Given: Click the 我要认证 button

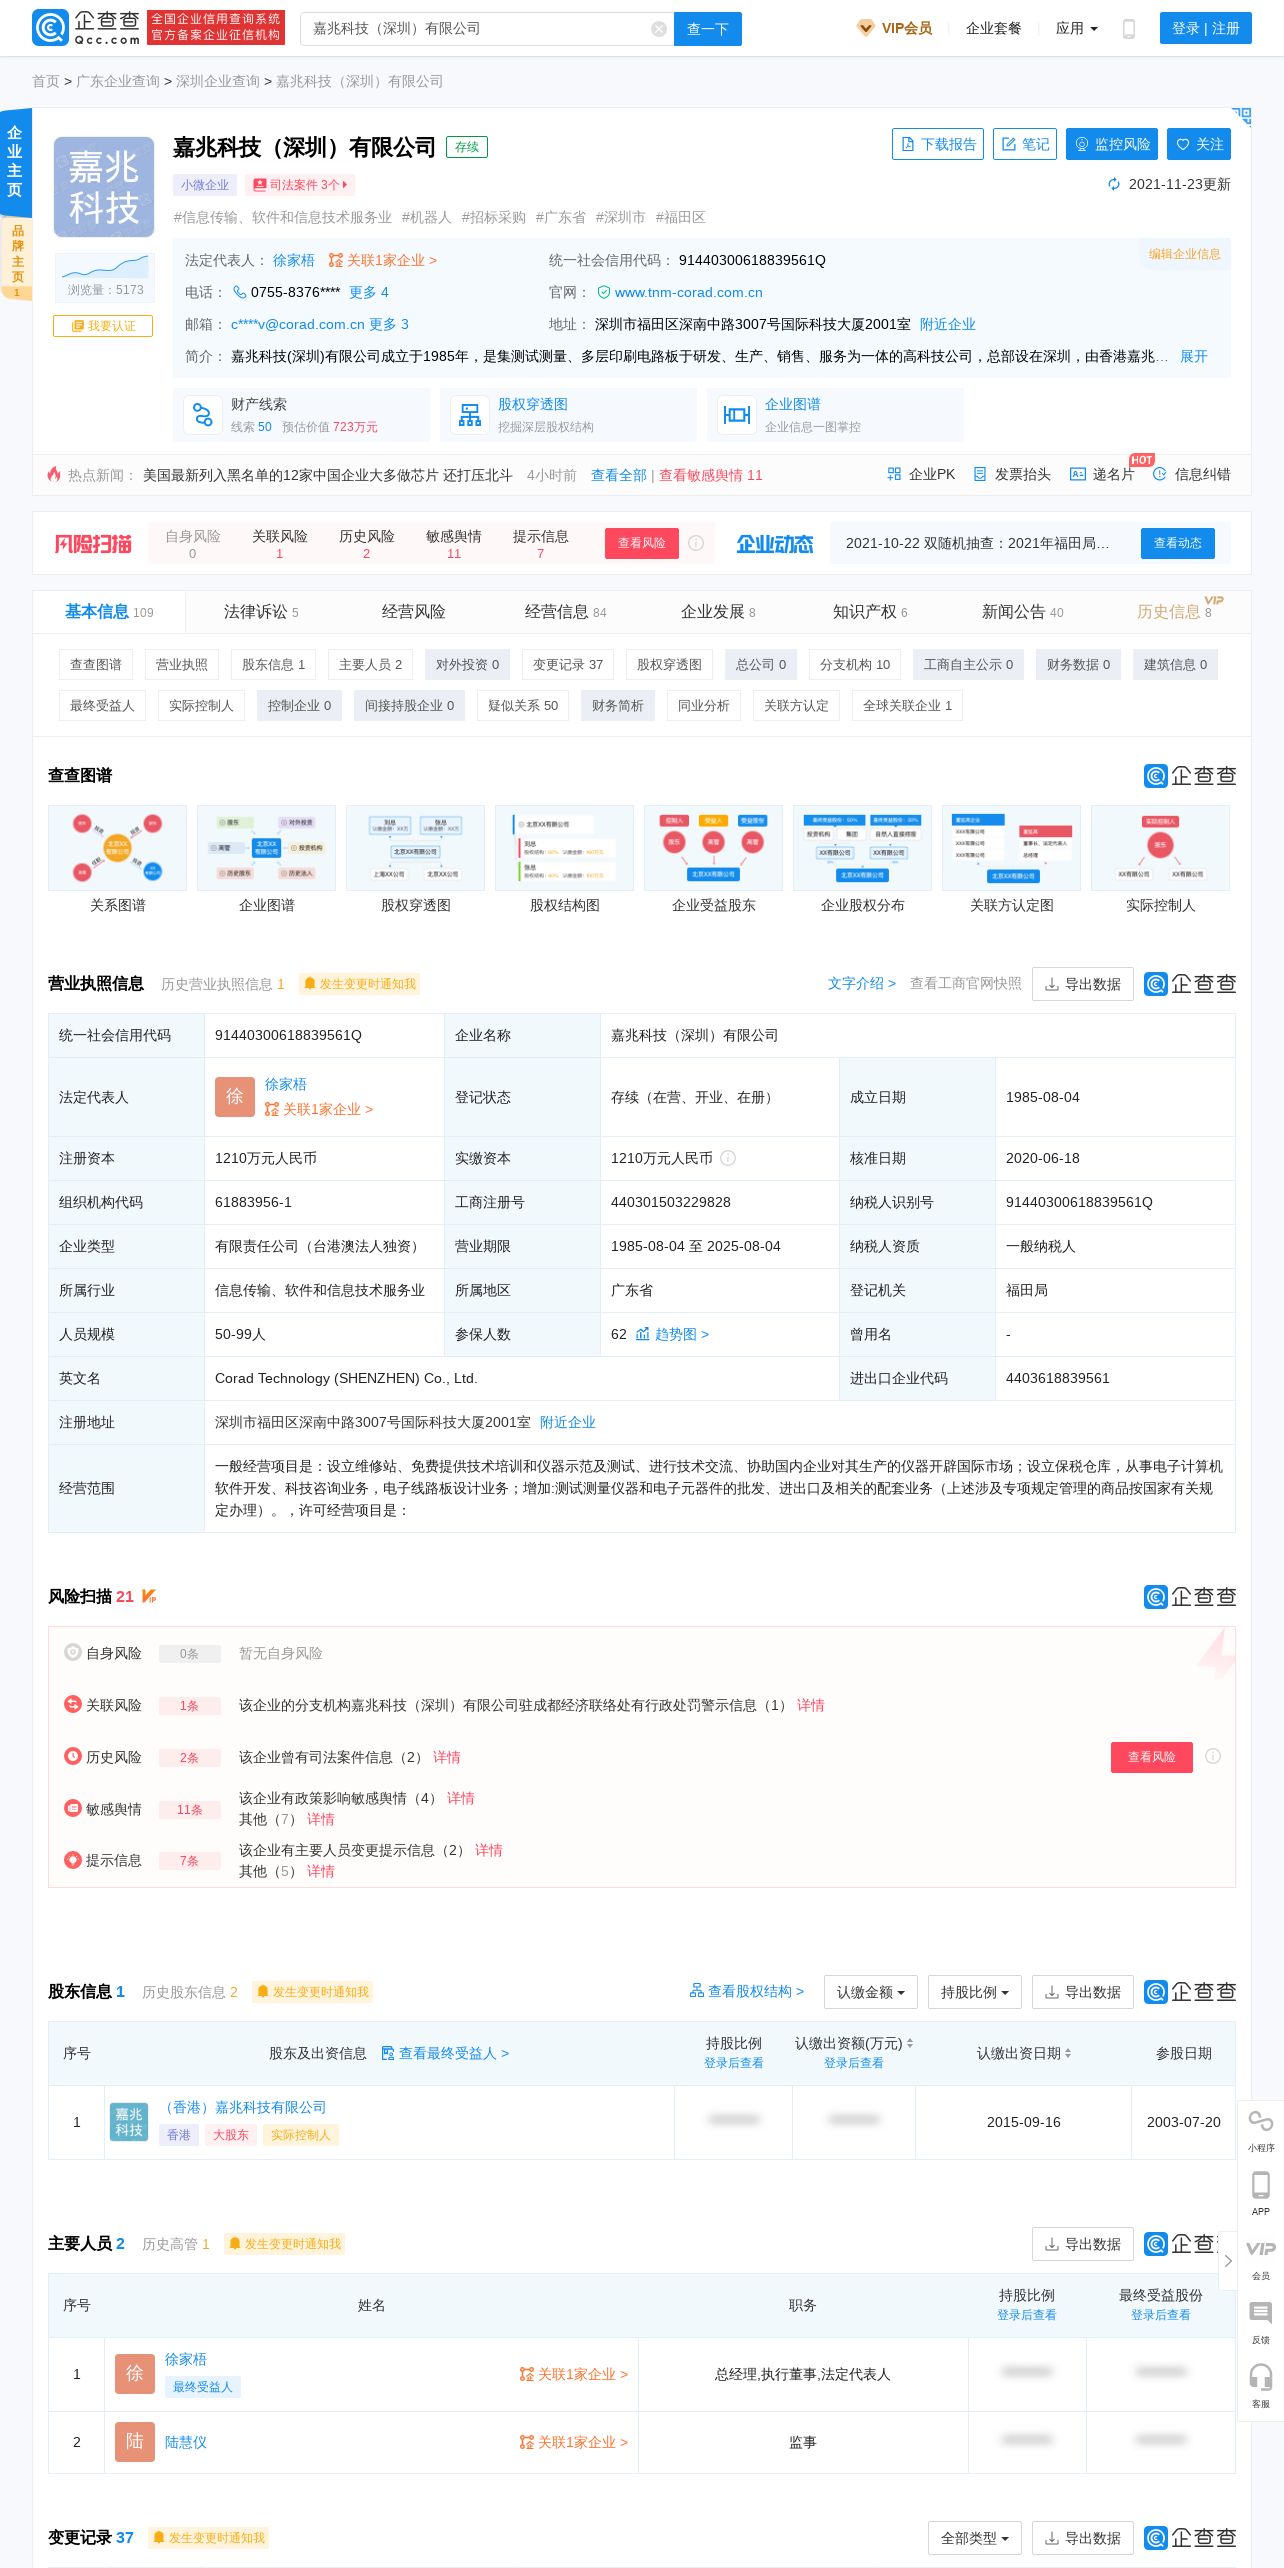Looking at the screenshot, I should [103, 326].
